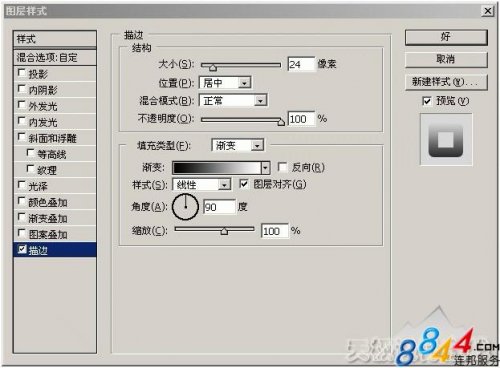
Task: Enable the 内阴影 inner shadow checkbox
Action: pos(22,89)
